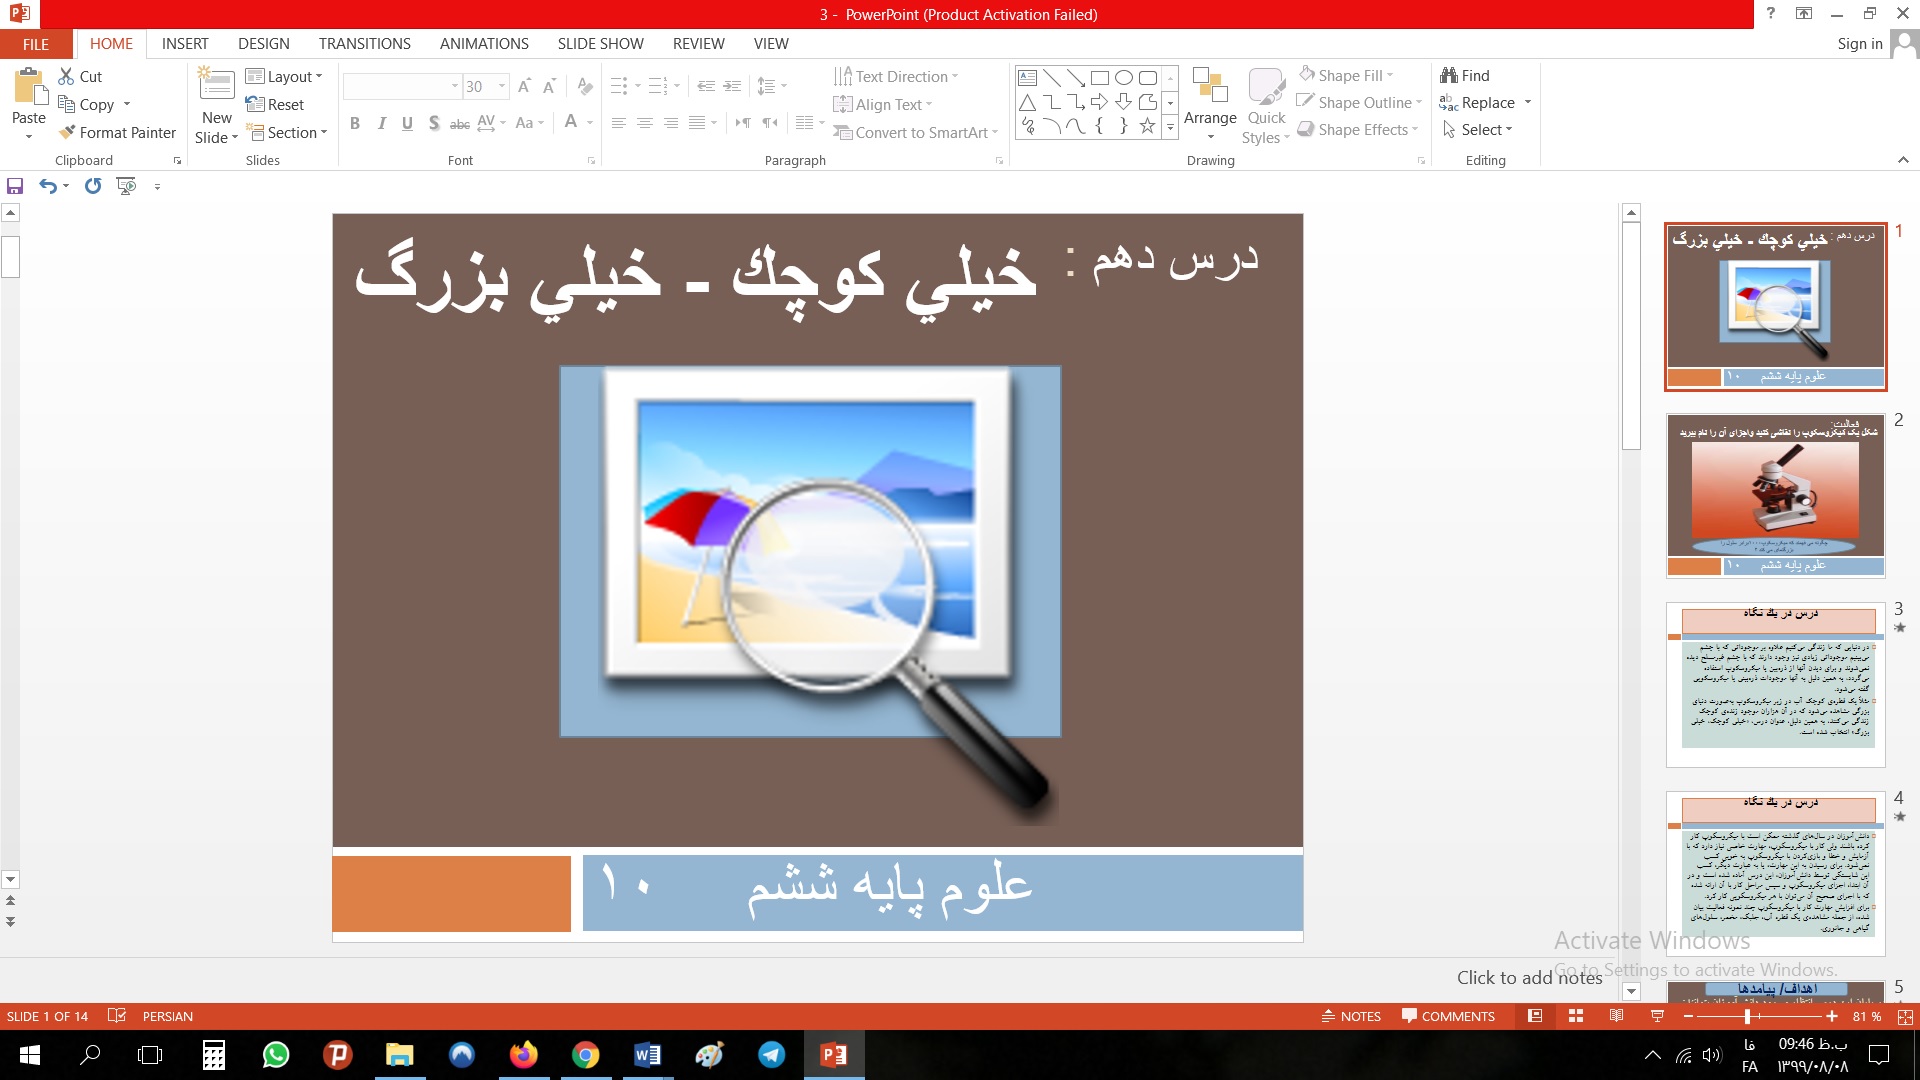
Task: Select the oval shape in Drawing gallery
Action: point(1123,77)
